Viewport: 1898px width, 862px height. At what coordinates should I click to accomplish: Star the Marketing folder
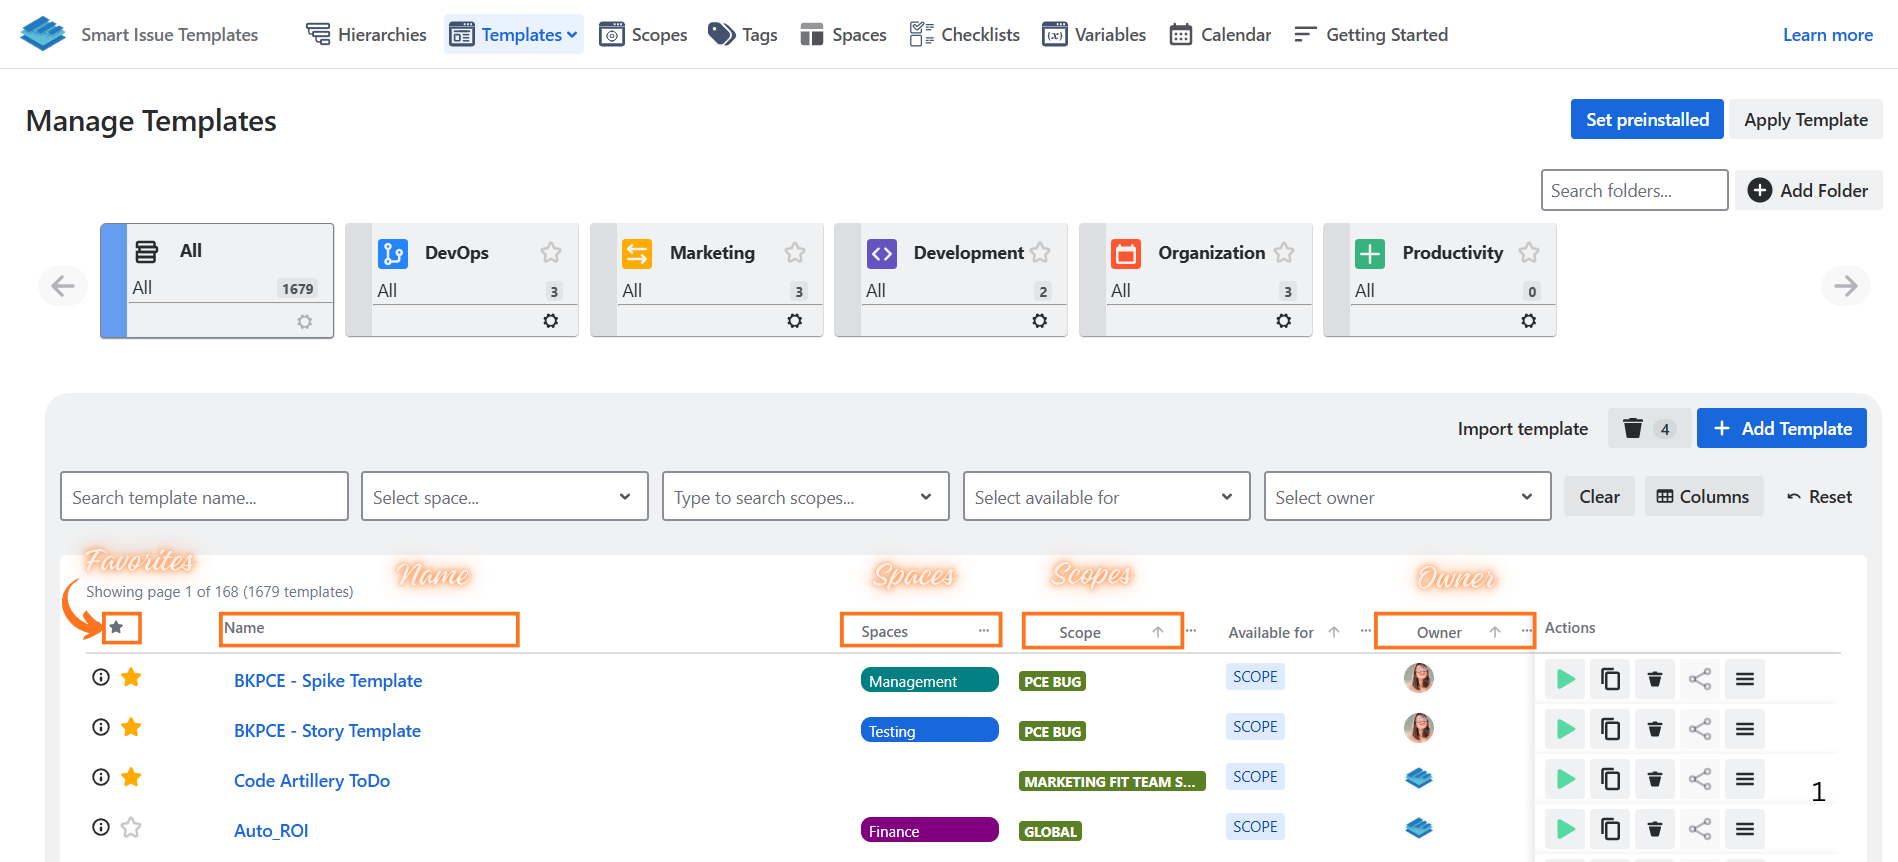(795, 252)
